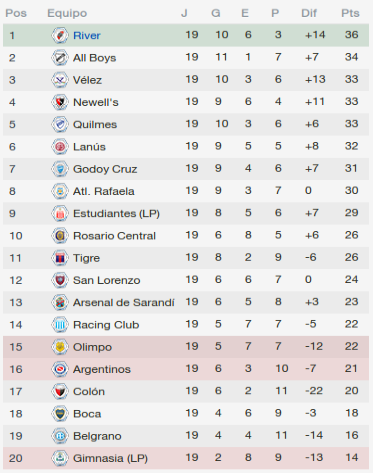Select Godoy Cruz team name
The image size is (373, 473).
point(105,169)
